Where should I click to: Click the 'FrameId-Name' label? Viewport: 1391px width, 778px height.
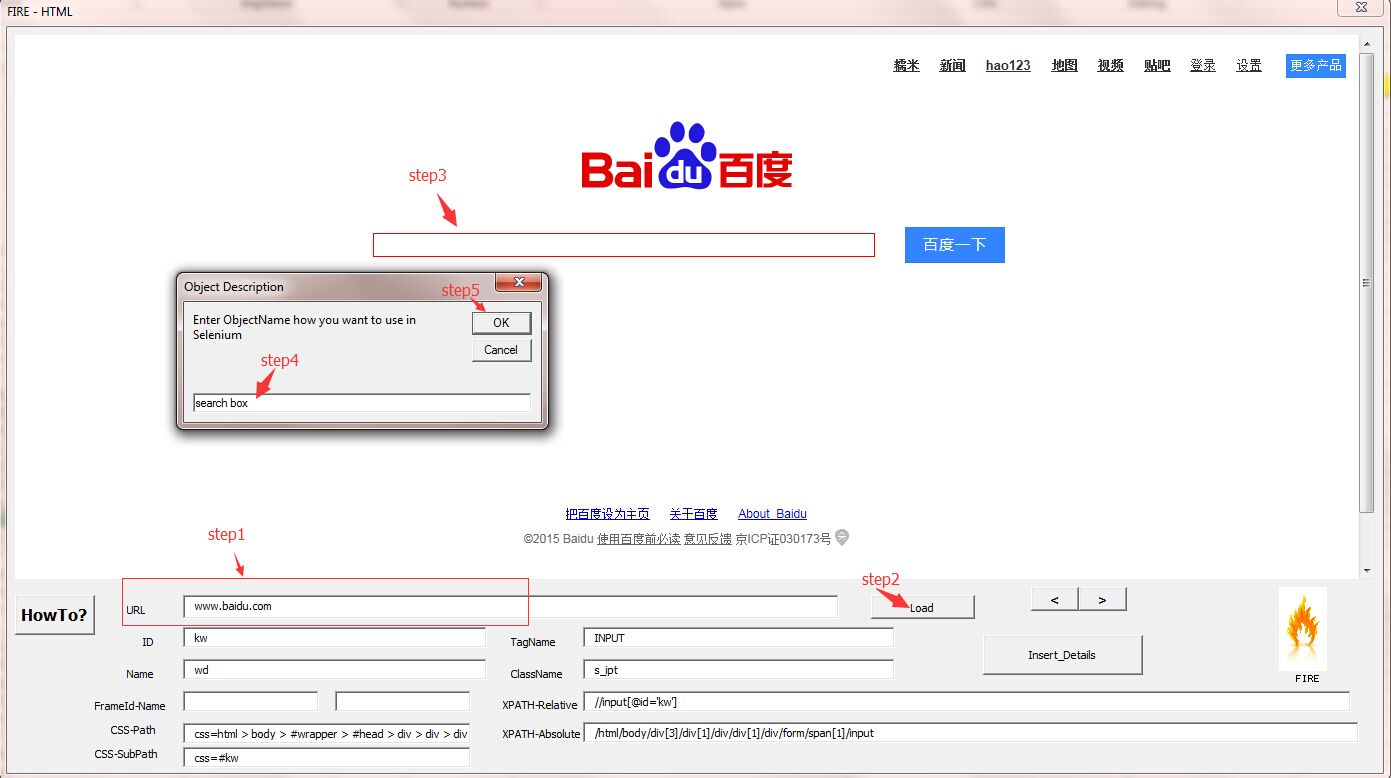coord(130,706)
